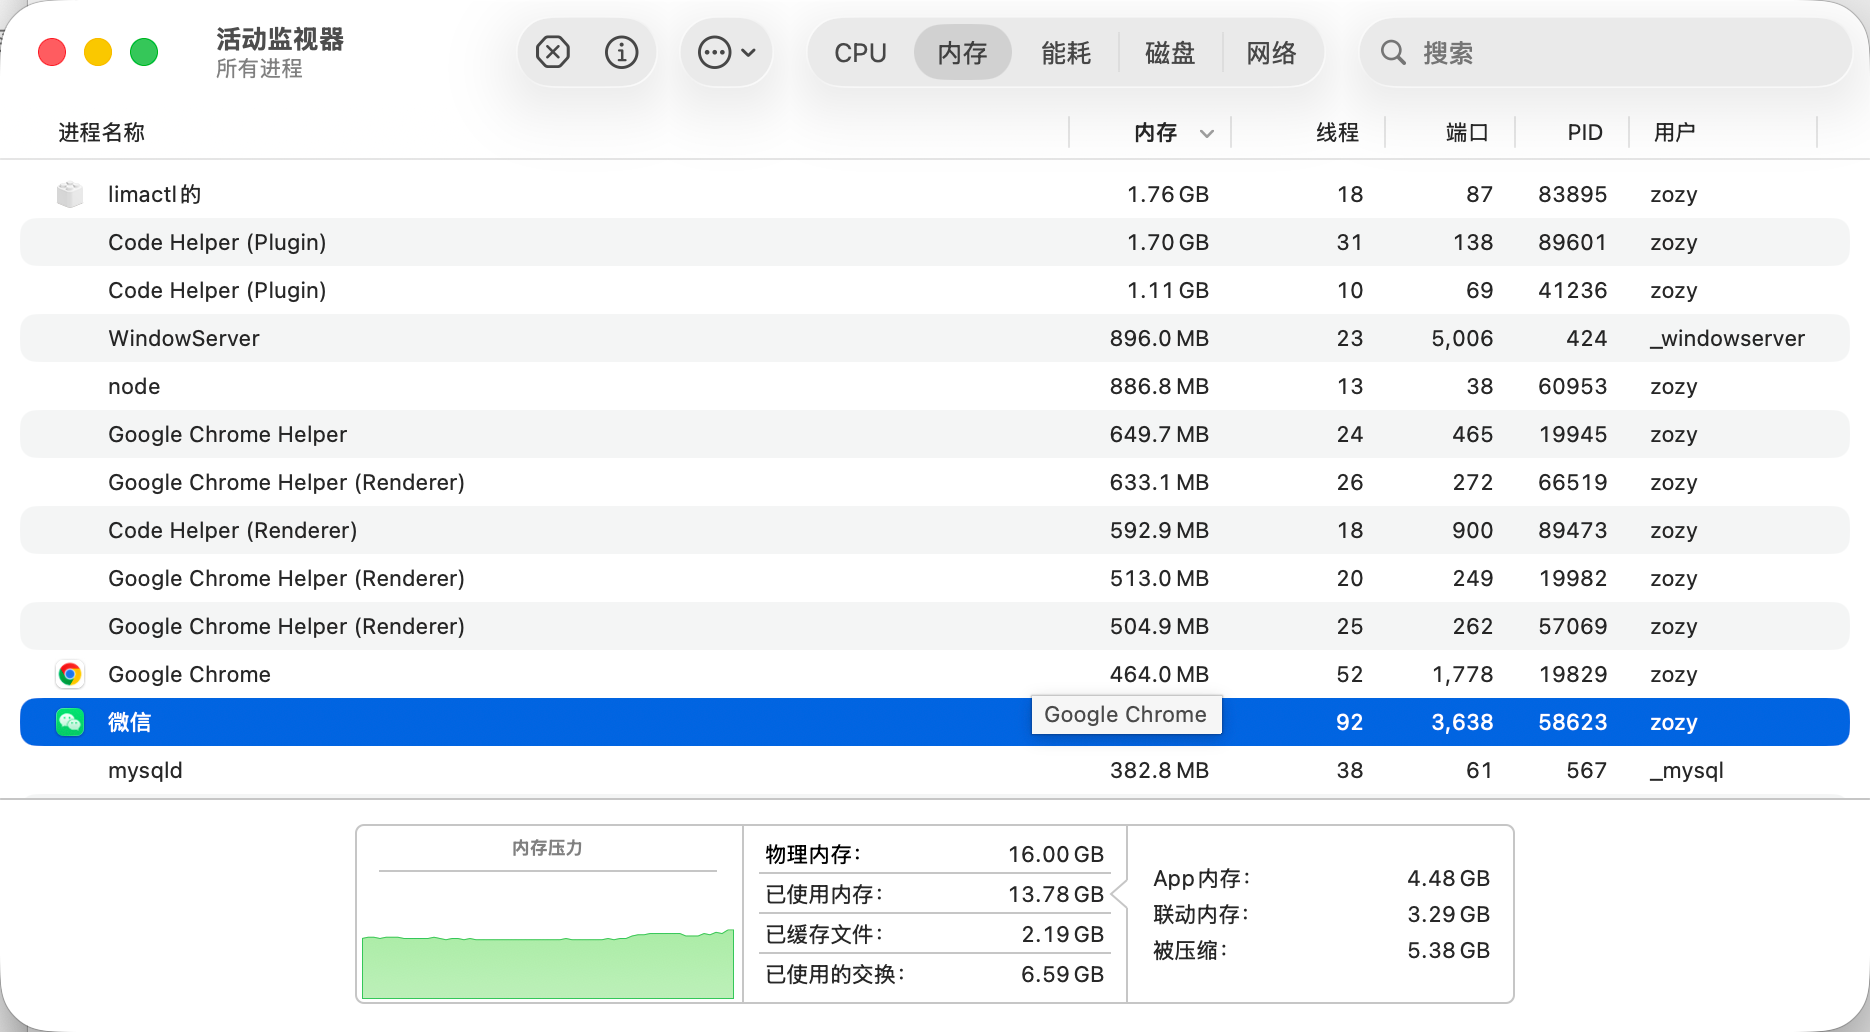This screenshot has width=1870, height=1032.
Task: Switch to the CPU tab
Action: 861,53
